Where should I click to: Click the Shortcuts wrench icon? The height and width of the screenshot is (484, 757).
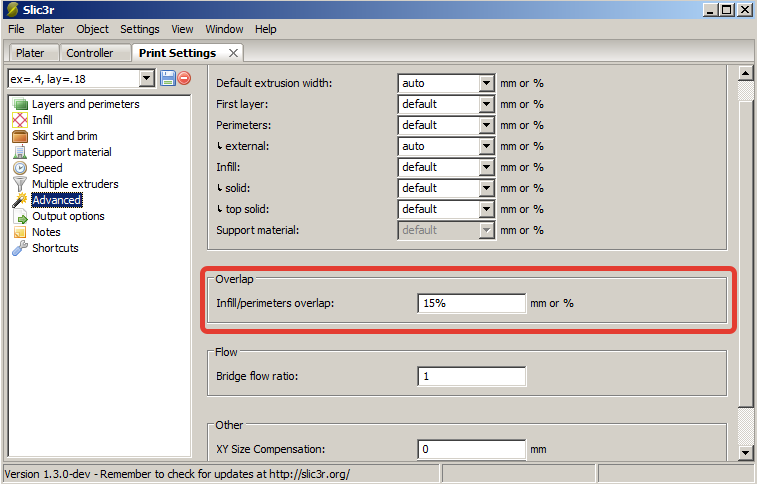(x=20, y=248)
